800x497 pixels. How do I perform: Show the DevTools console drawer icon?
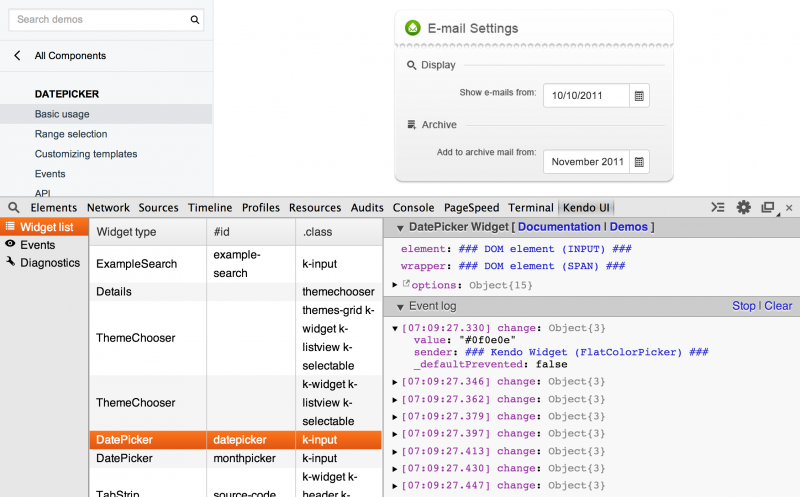point(718,207)
